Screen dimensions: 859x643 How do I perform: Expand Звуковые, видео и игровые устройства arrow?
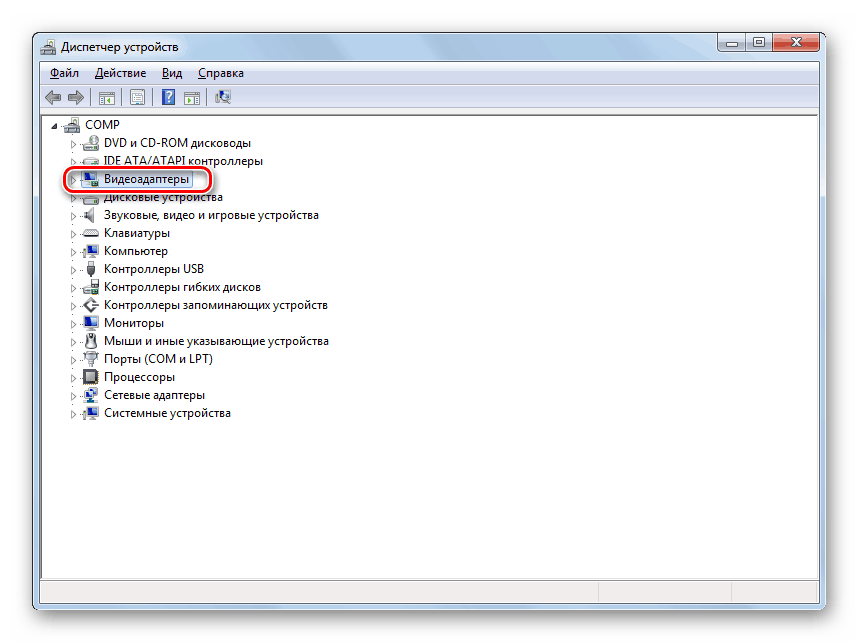point(73,216)
